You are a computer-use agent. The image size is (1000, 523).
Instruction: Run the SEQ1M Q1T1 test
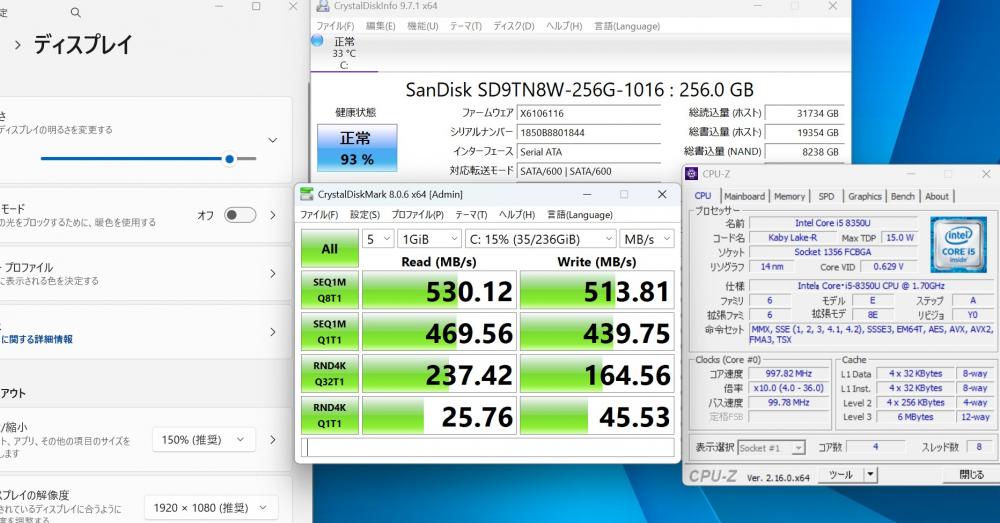pyautogui.click(x=330, y=332)
